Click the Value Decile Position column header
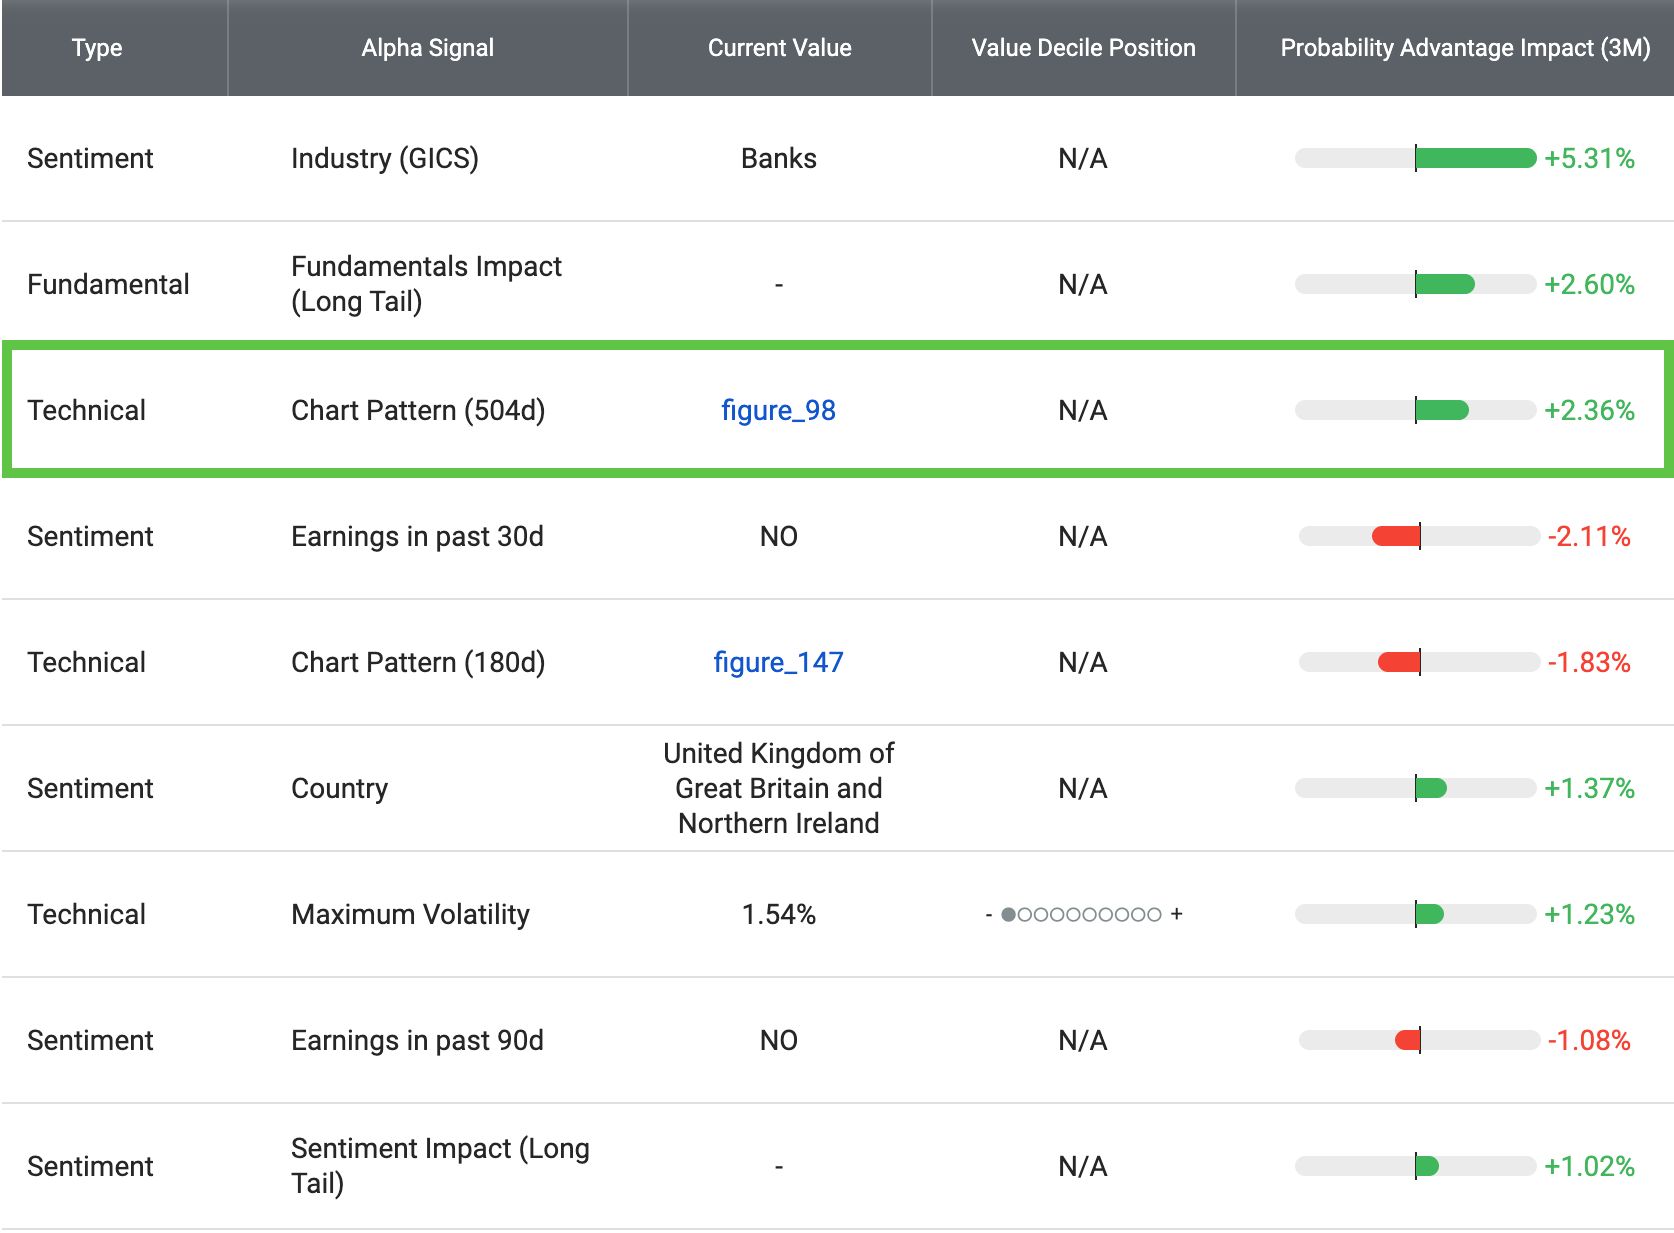The image size is (1674, 1233). [x=1083, y=47]
